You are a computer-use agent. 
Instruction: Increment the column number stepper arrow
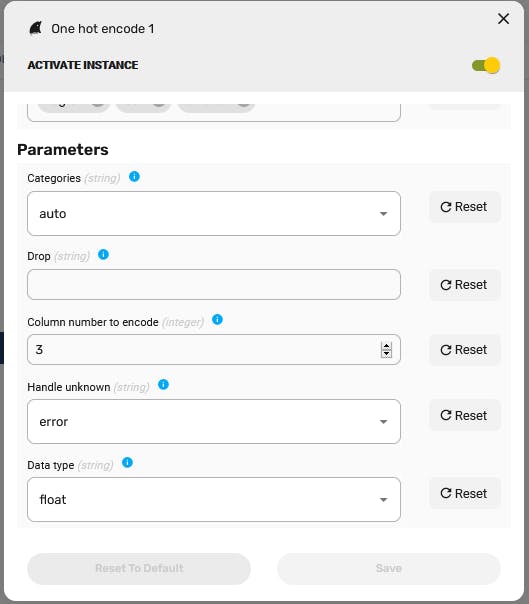[x=386, y=346]
